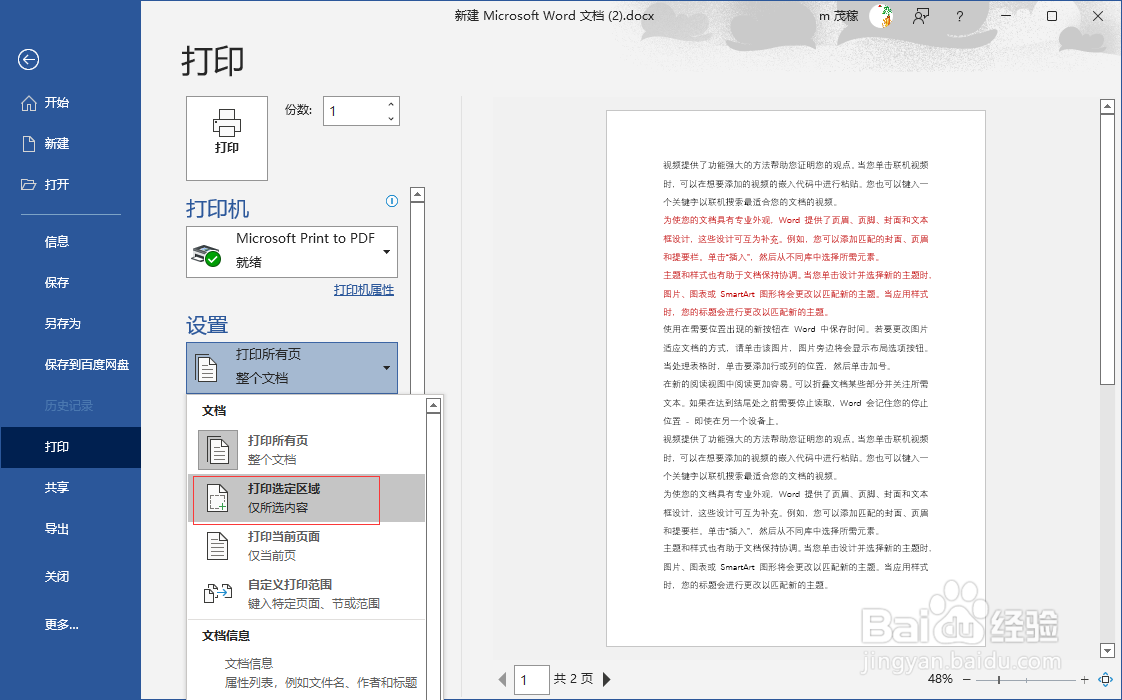Maximize the Word window
Viewport: 1122px width, 700px height.
click(x=1052, y=16)
